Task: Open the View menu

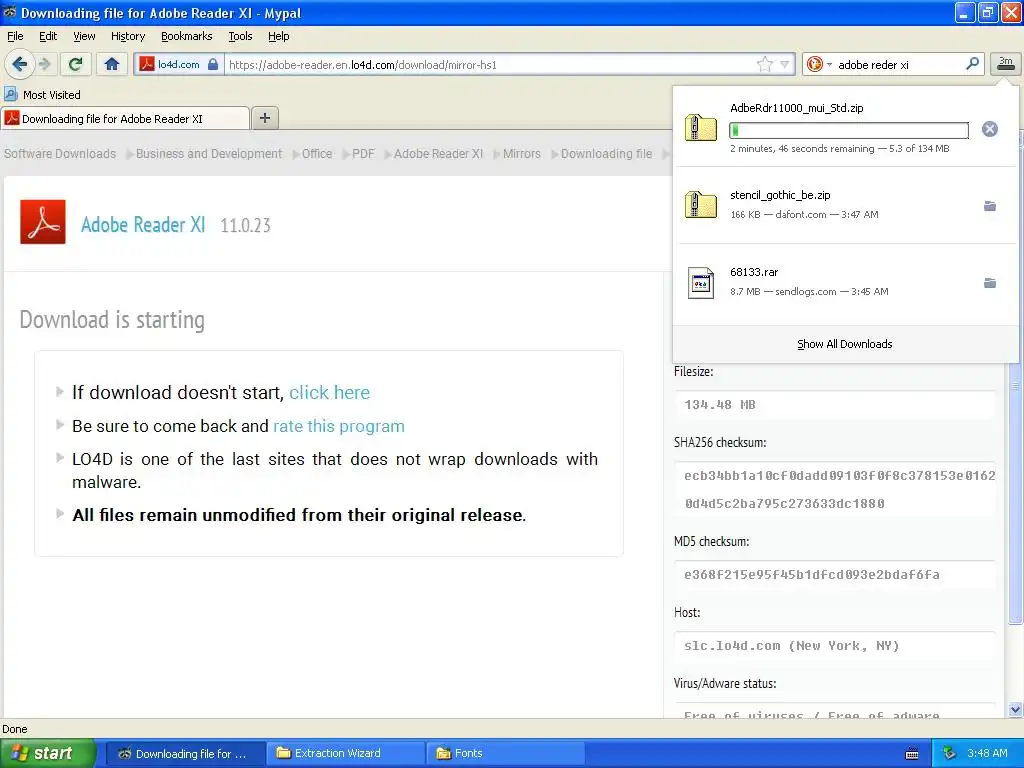Action: pyautogui.click(x=84, y=36)
